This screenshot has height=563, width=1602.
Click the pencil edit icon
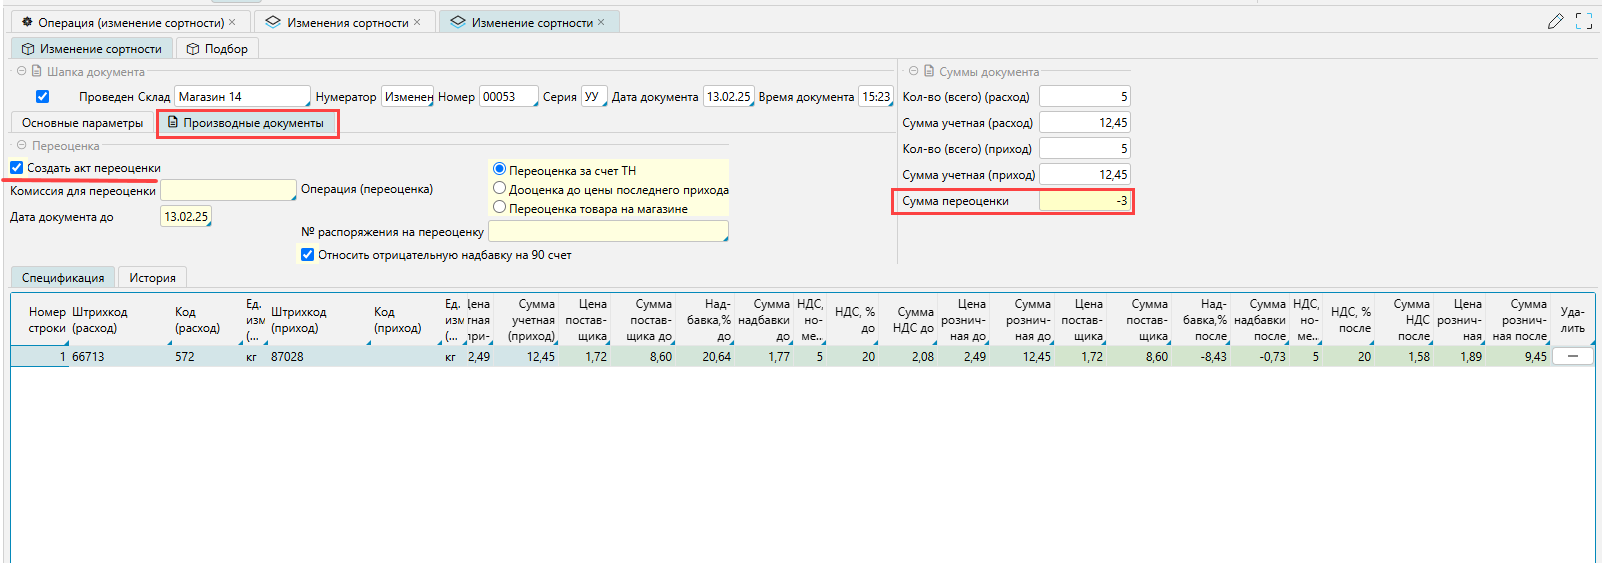coord(1555,21)
